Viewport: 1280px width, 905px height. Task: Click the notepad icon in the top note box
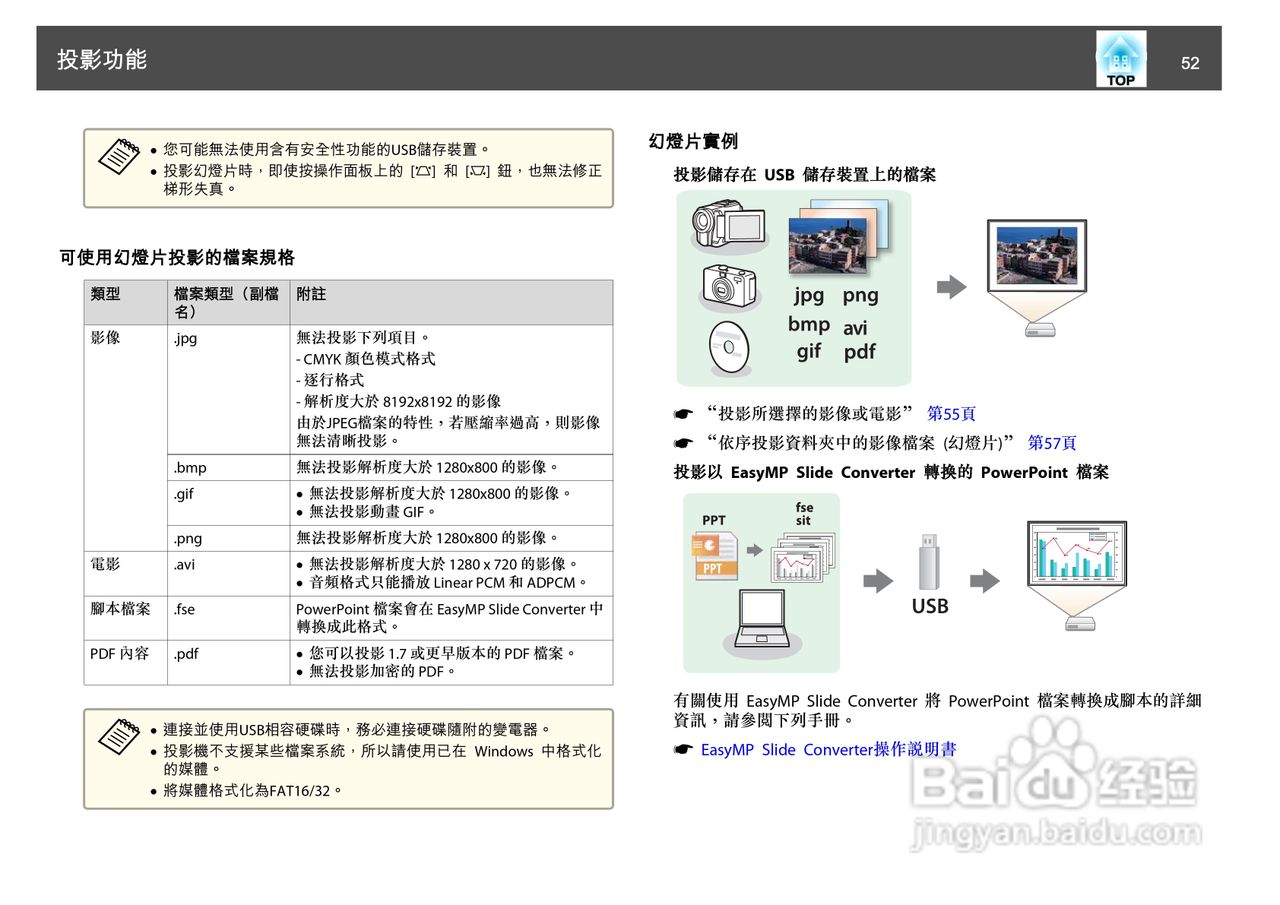[x=119, y=156]
